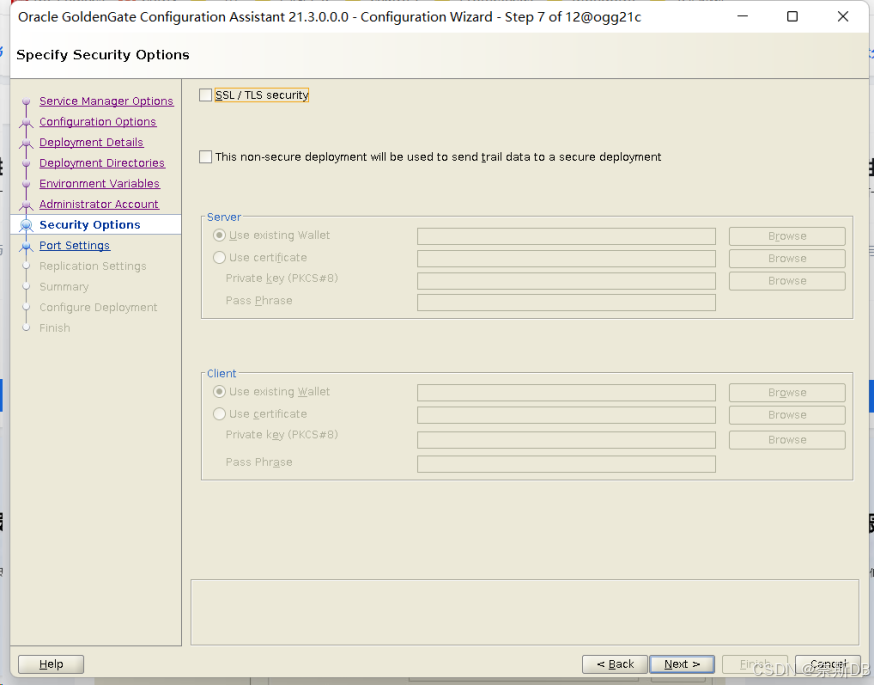Select Server Use existing Wallet radio

(219, 235)
